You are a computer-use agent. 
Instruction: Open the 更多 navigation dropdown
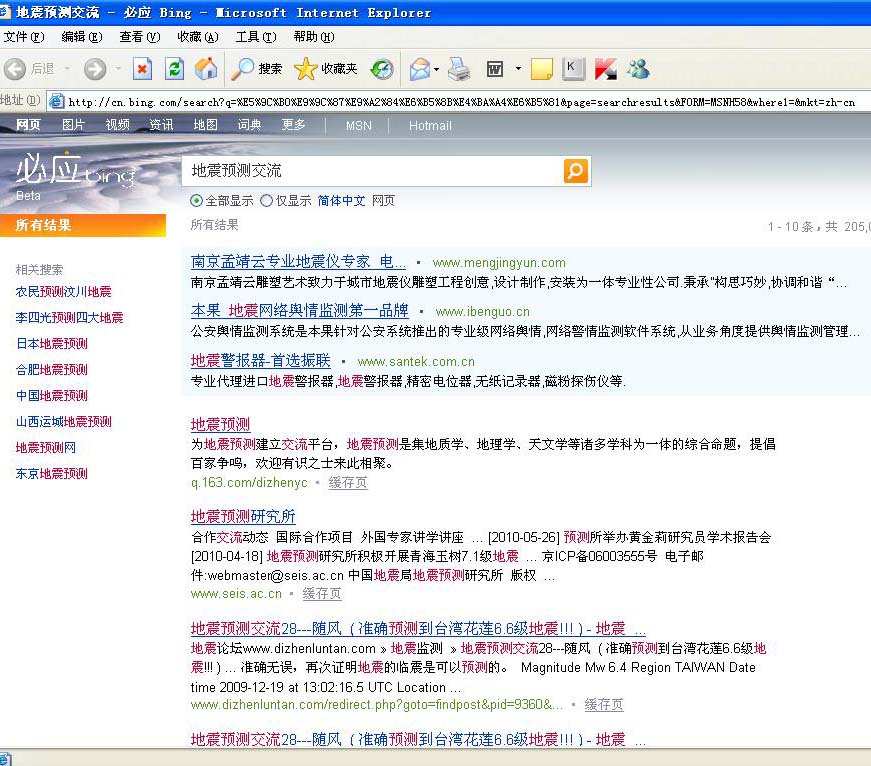coord(293,125)
